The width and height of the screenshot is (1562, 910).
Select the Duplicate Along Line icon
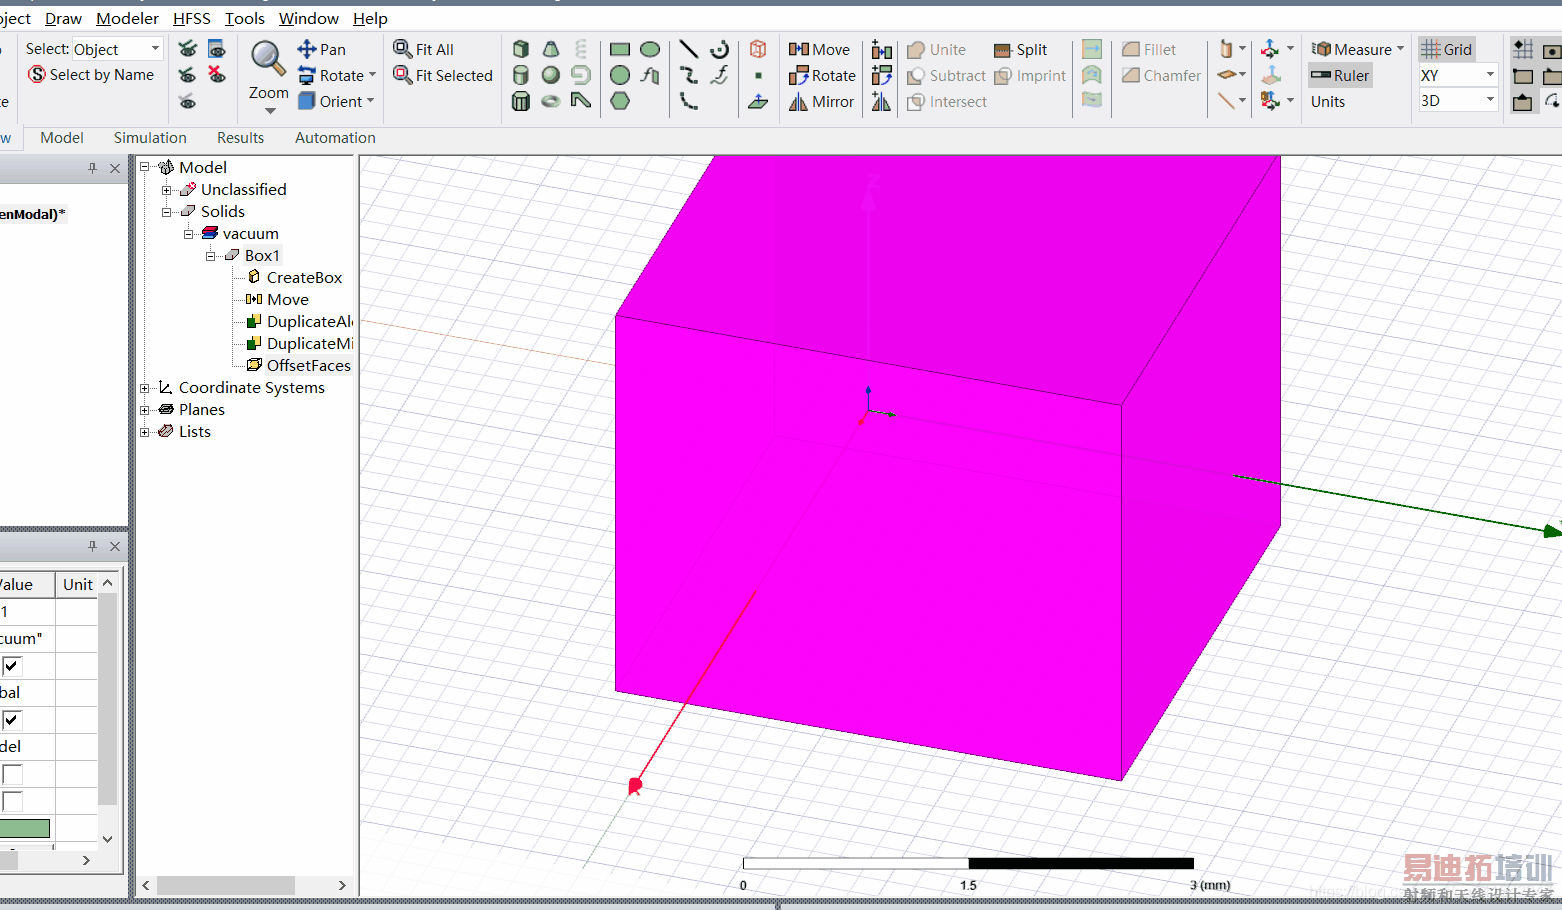pos(882,49)
